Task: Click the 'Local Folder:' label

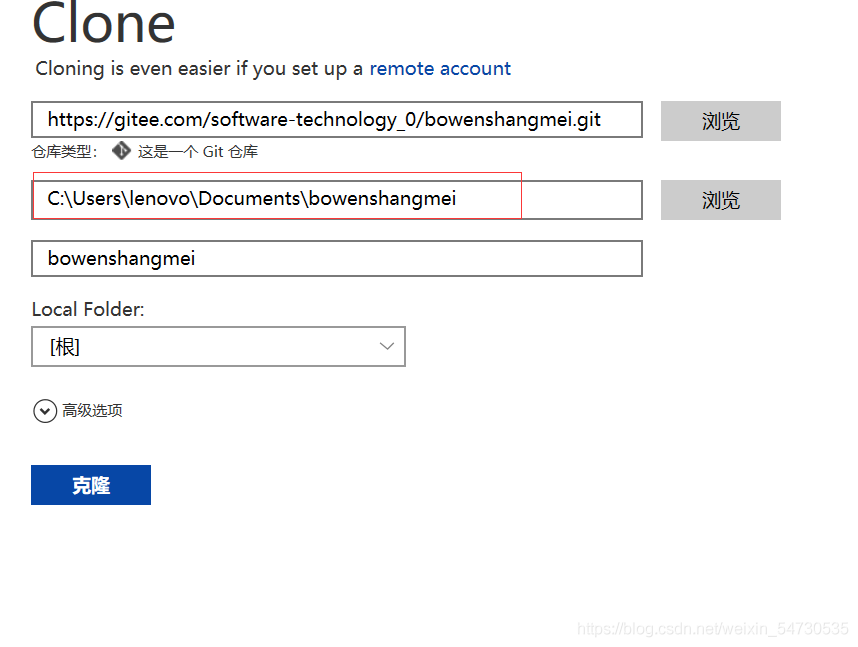Action: (x=88, y=309)
